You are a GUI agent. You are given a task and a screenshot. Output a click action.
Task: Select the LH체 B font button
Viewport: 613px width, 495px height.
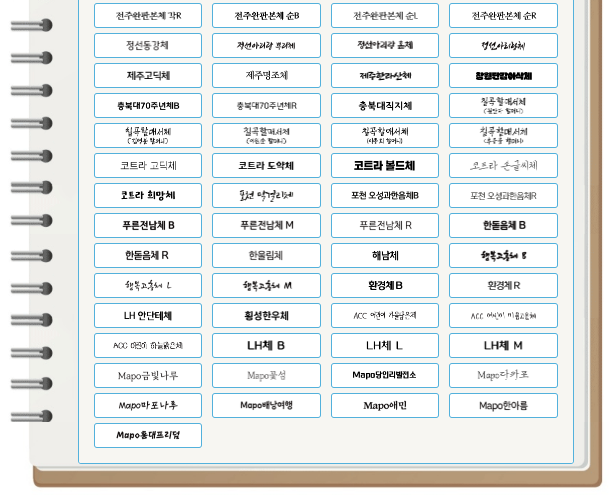[266, 346]
